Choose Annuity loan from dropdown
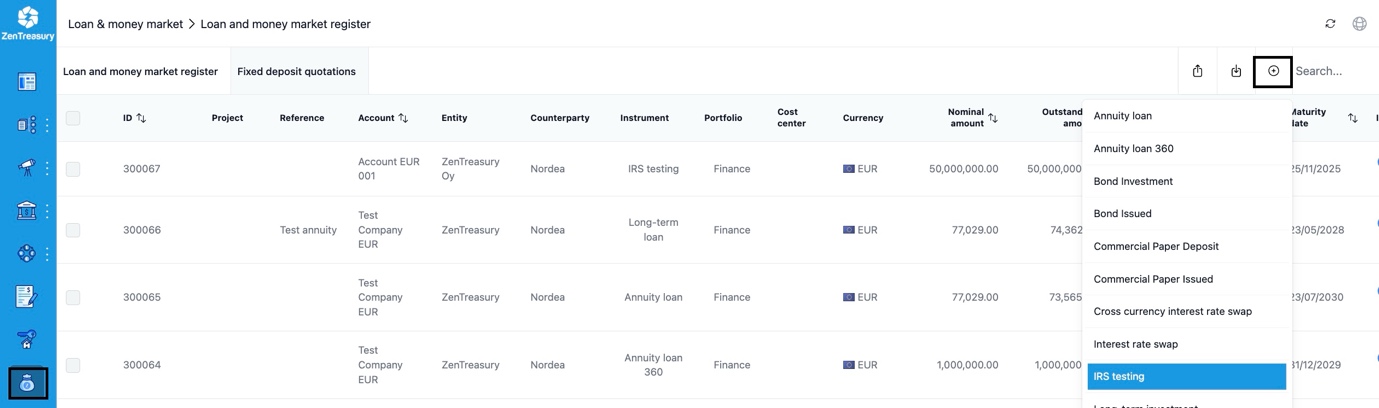The image size is (1379, 408). tap(1187, 116)
